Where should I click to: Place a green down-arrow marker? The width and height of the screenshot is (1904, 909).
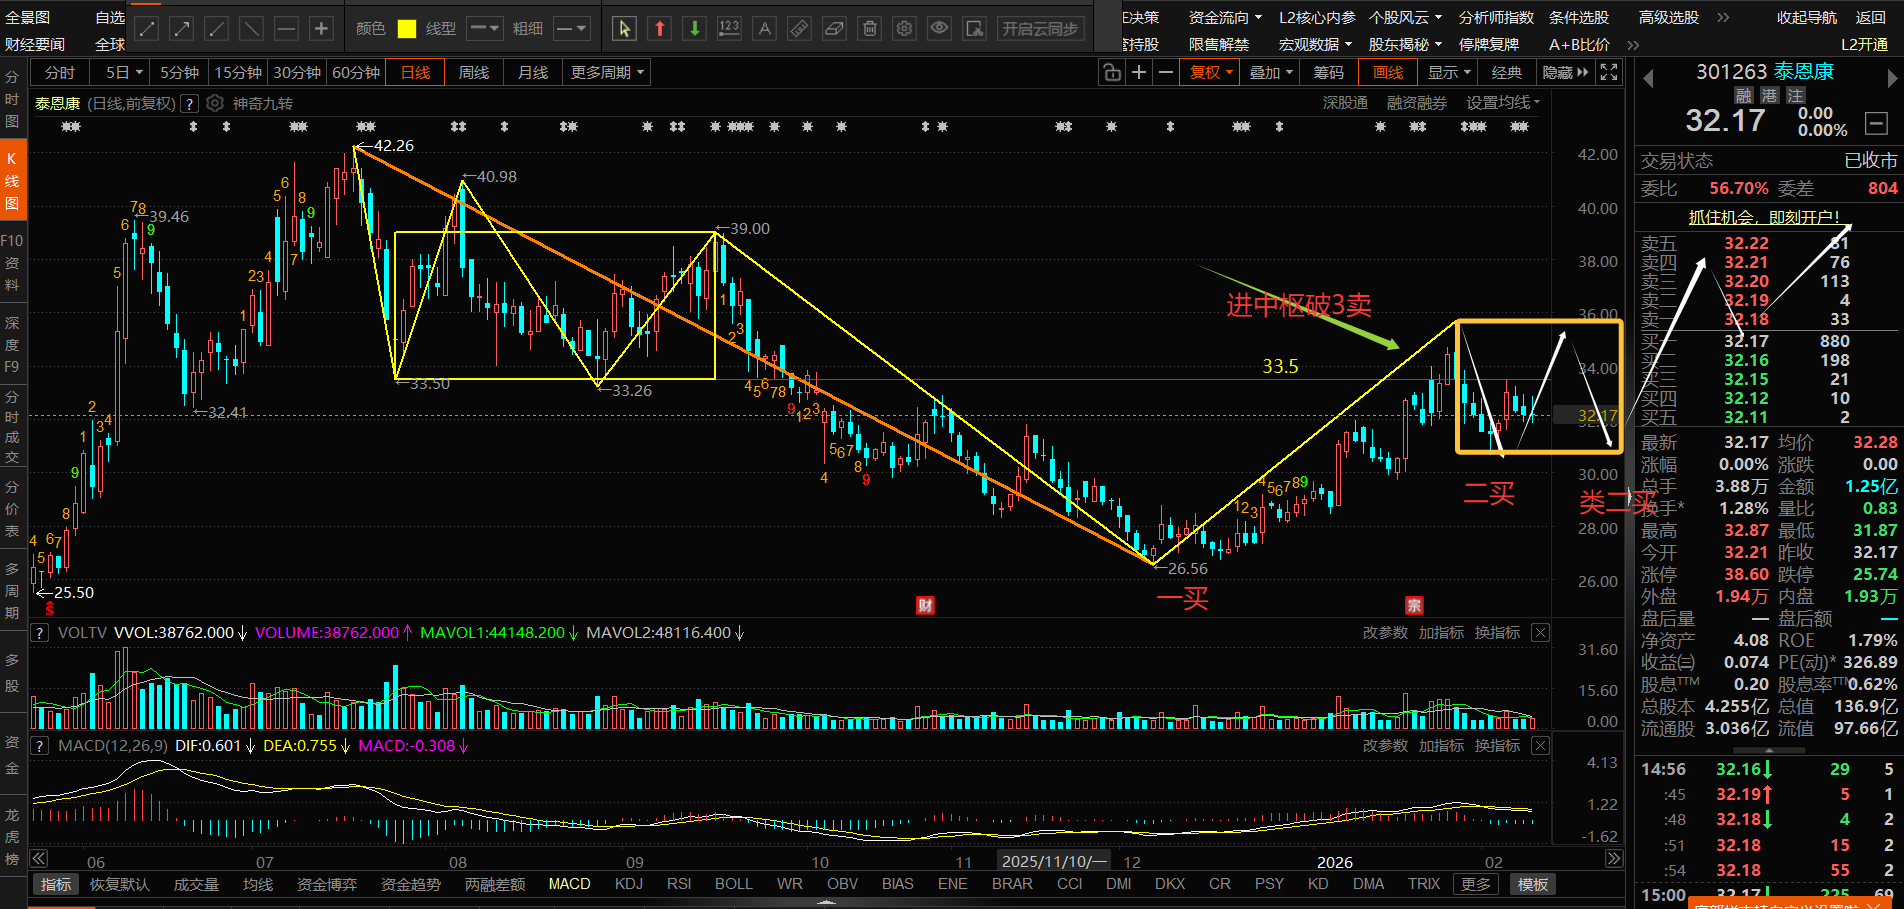click(x=694, y=29)
